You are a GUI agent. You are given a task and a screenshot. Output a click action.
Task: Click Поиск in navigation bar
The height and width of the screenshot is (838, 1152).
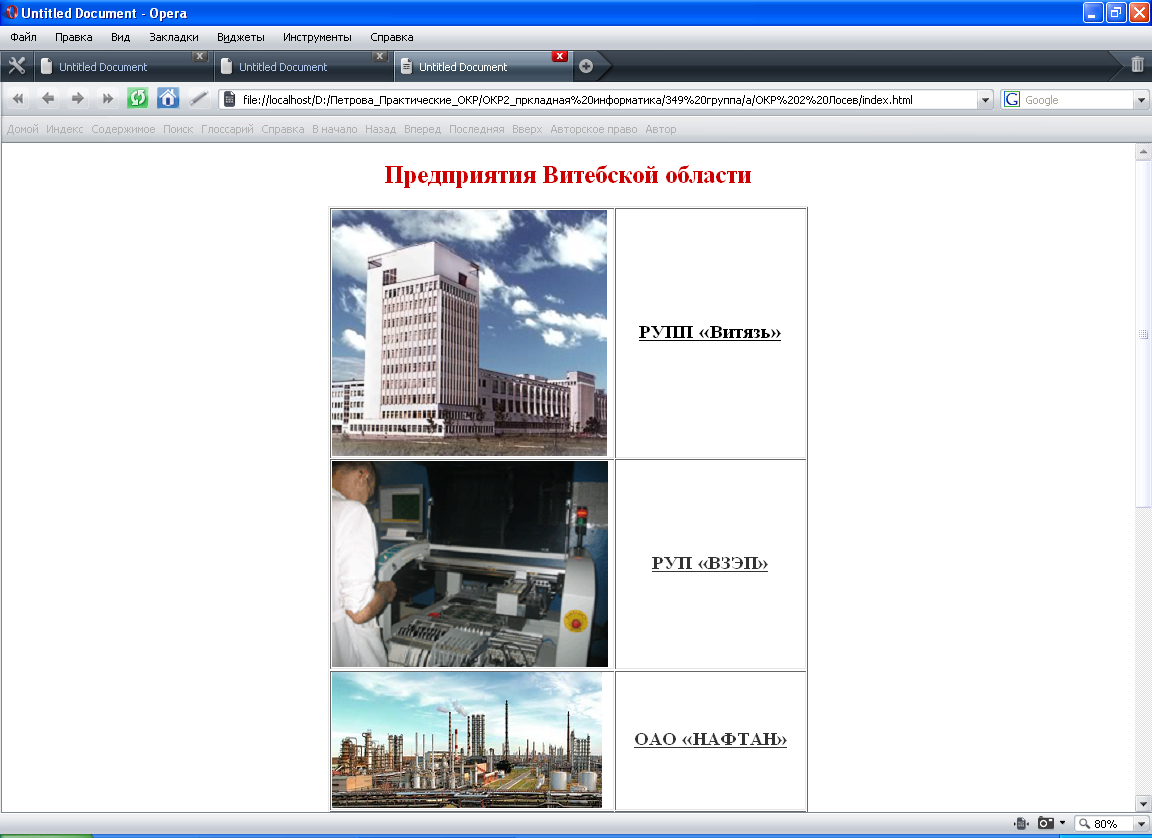[178, 129]
